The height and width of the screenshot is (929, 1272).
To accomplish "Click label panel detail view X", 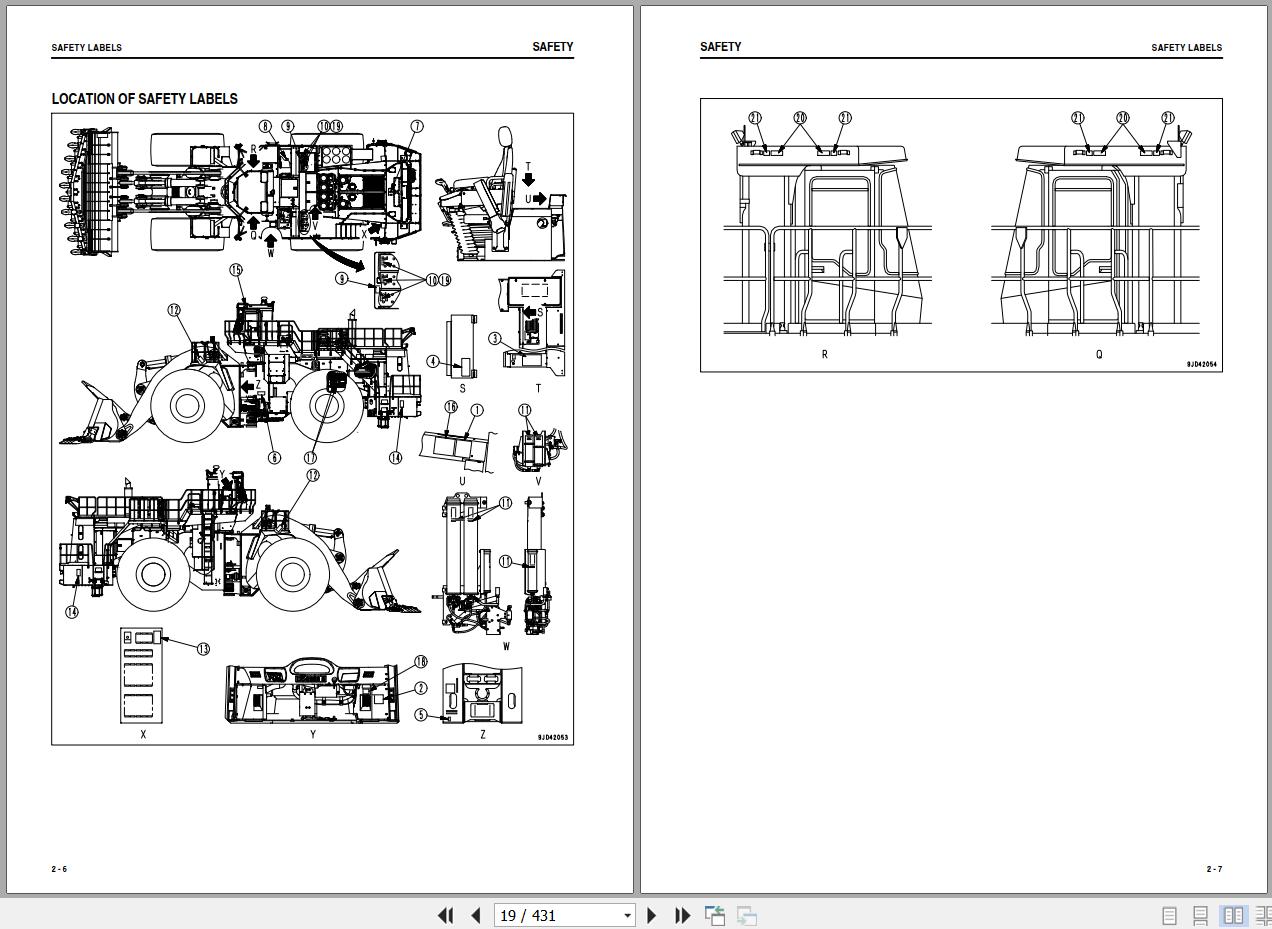I will pos(143,676).
